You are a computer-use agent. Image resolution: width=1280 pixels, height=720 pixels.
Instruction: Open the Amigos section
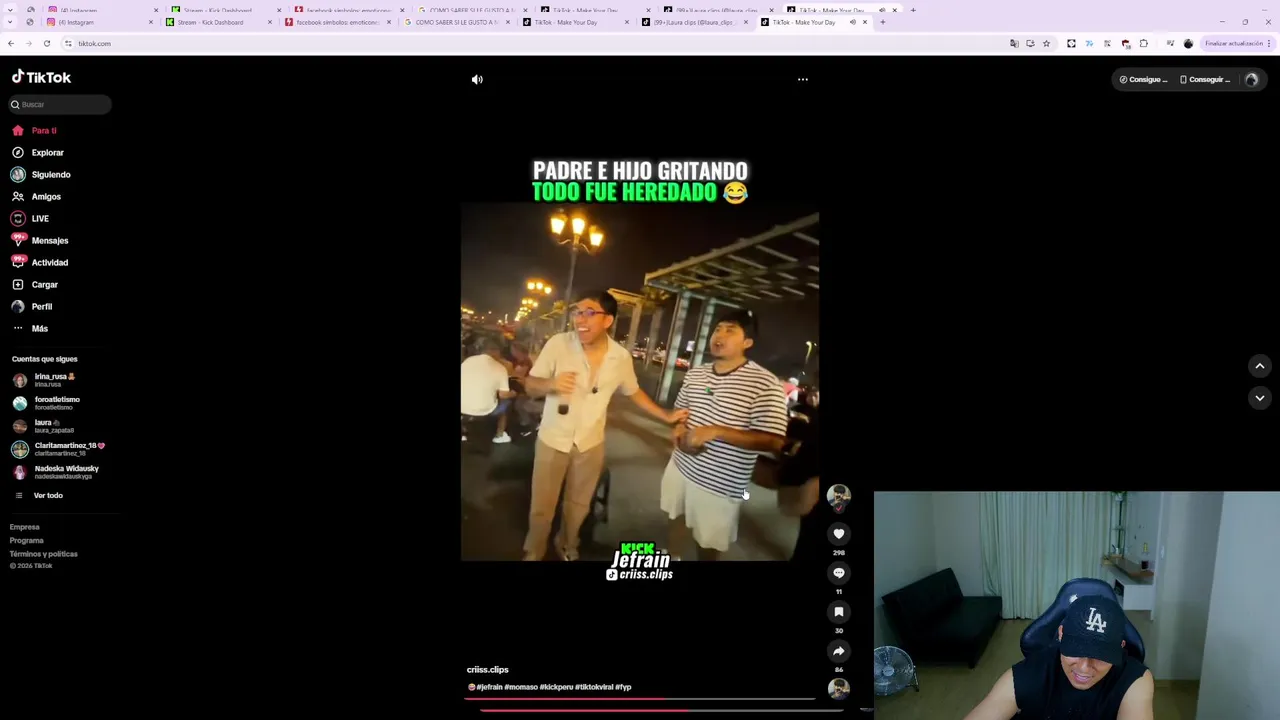tap(37, 197)
